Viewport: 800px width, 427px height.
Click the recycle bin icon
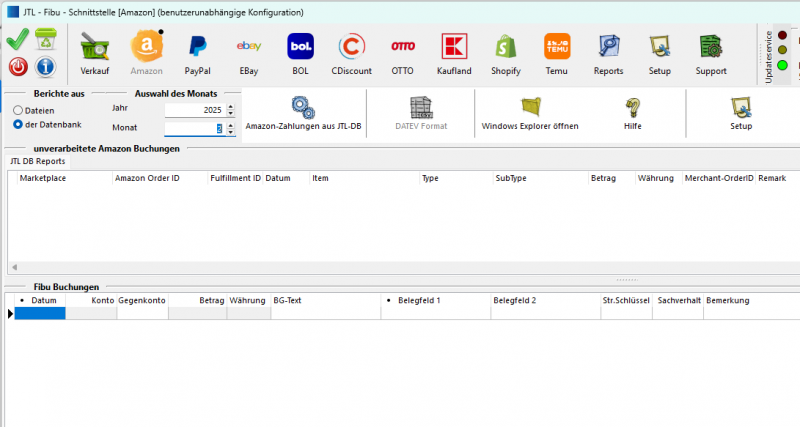click(45, 40)
